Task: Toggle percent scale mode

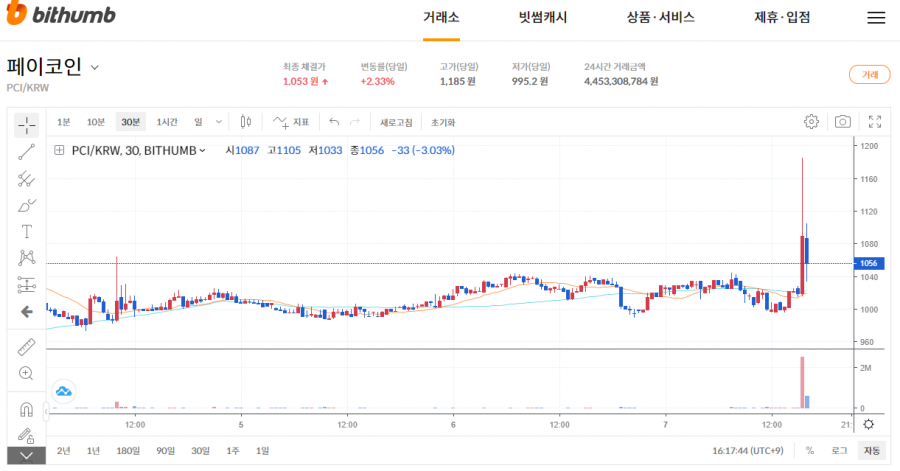Action: coord(810,451)
